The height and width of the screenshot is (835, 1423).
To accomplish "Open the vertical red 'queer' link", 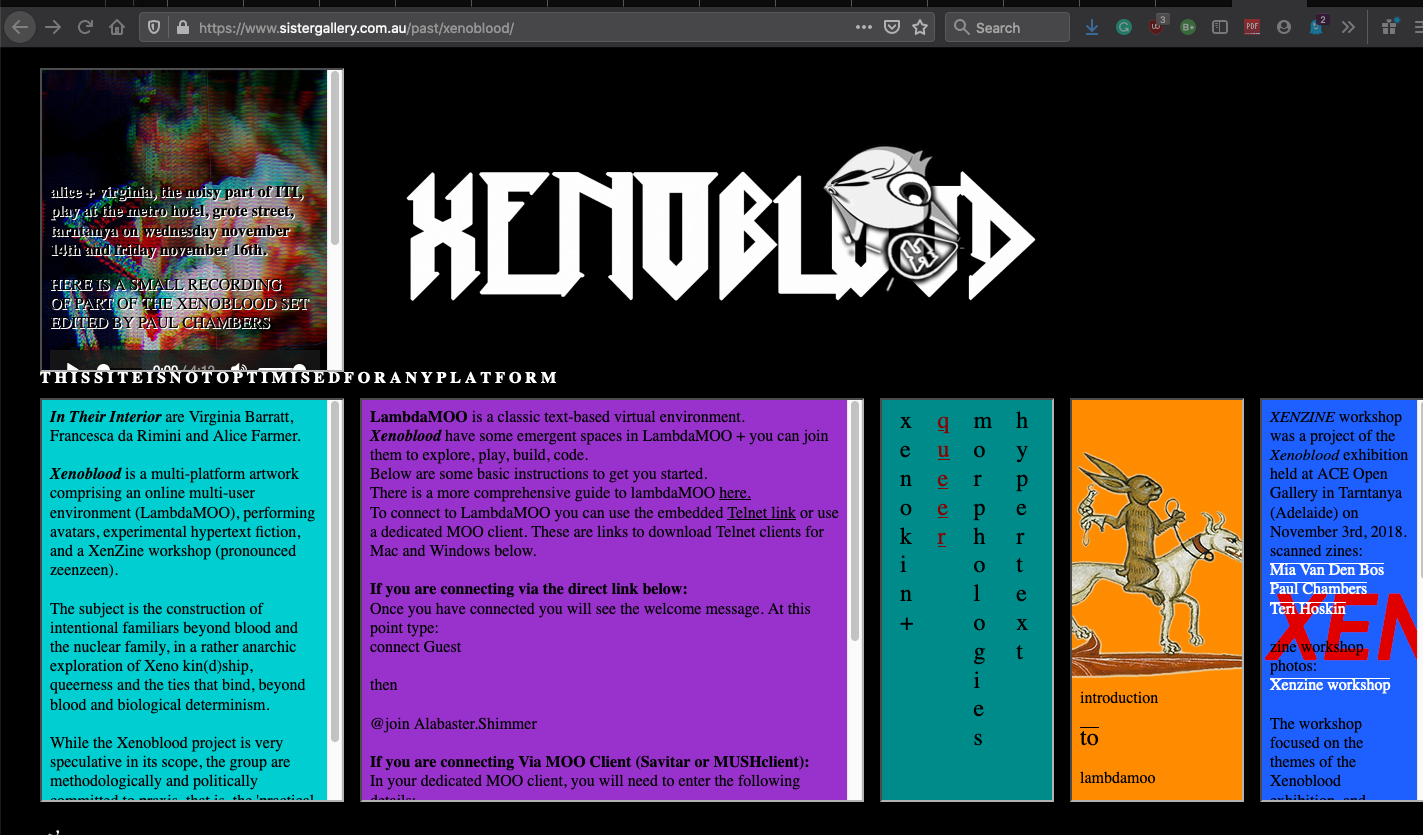I will point(942,480).
